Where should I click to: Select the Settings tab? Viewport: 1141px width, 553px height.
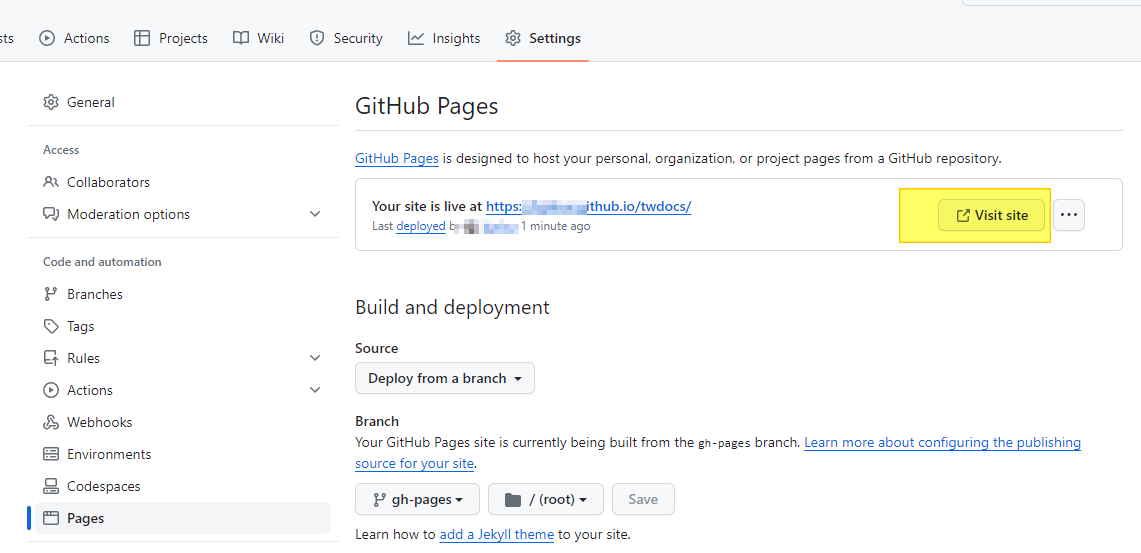tap(543, 38)
